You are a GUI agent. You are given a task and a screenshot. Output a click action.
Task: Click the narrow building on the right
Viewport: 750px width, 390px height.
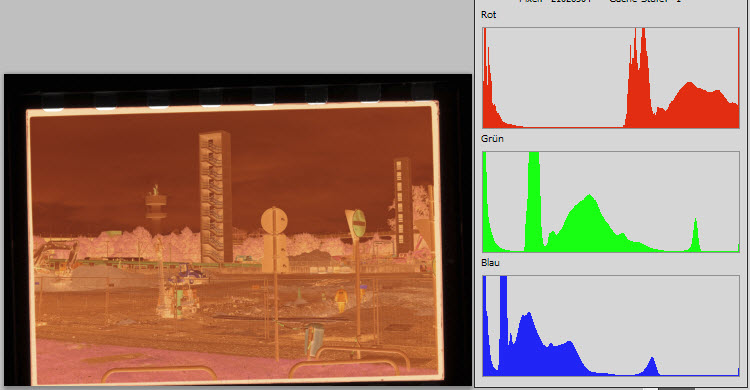[x=403, y=206]
